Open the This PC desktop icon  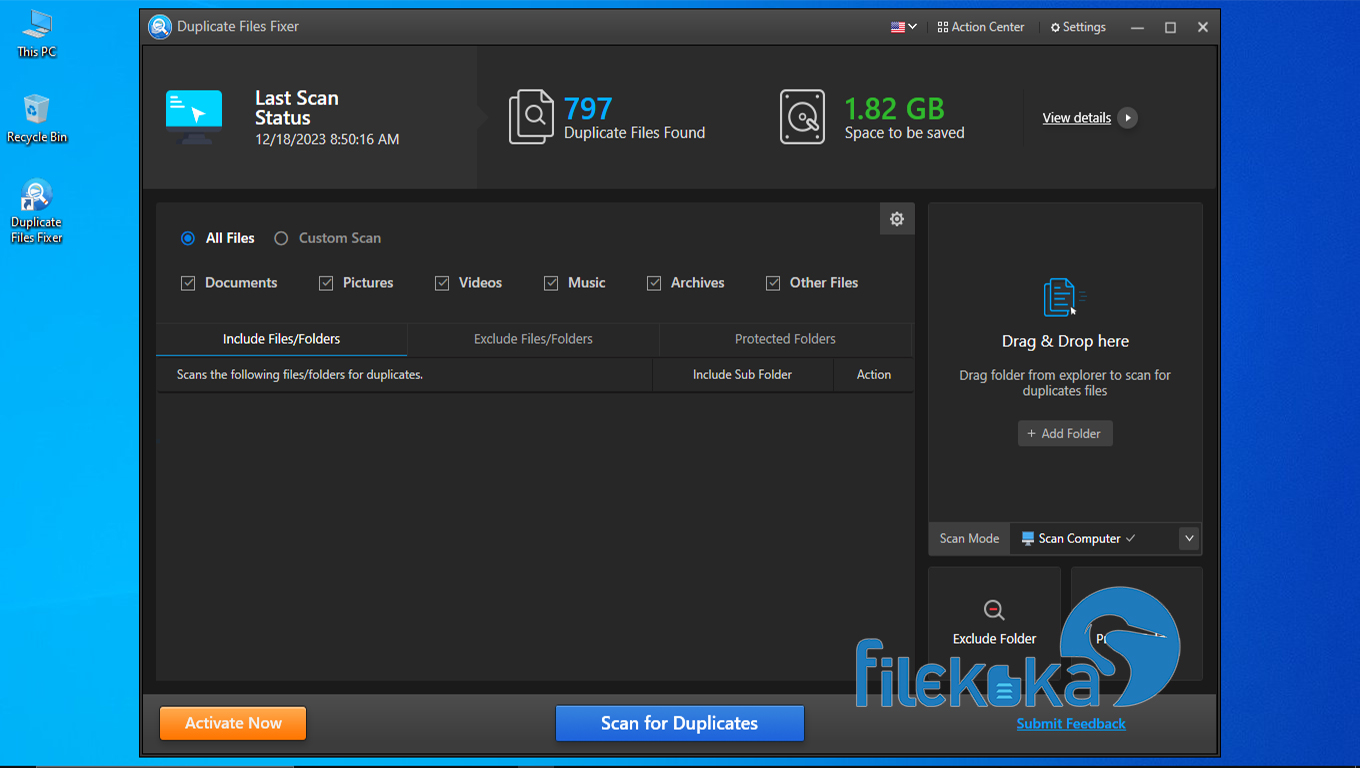coord(37,34)
